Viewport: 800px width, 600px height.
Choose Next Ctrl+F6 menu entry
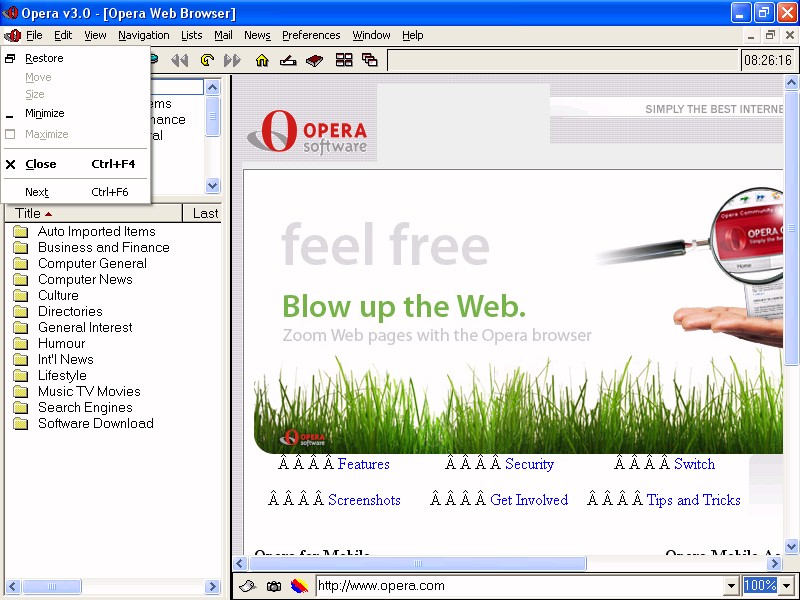(76, 192)
